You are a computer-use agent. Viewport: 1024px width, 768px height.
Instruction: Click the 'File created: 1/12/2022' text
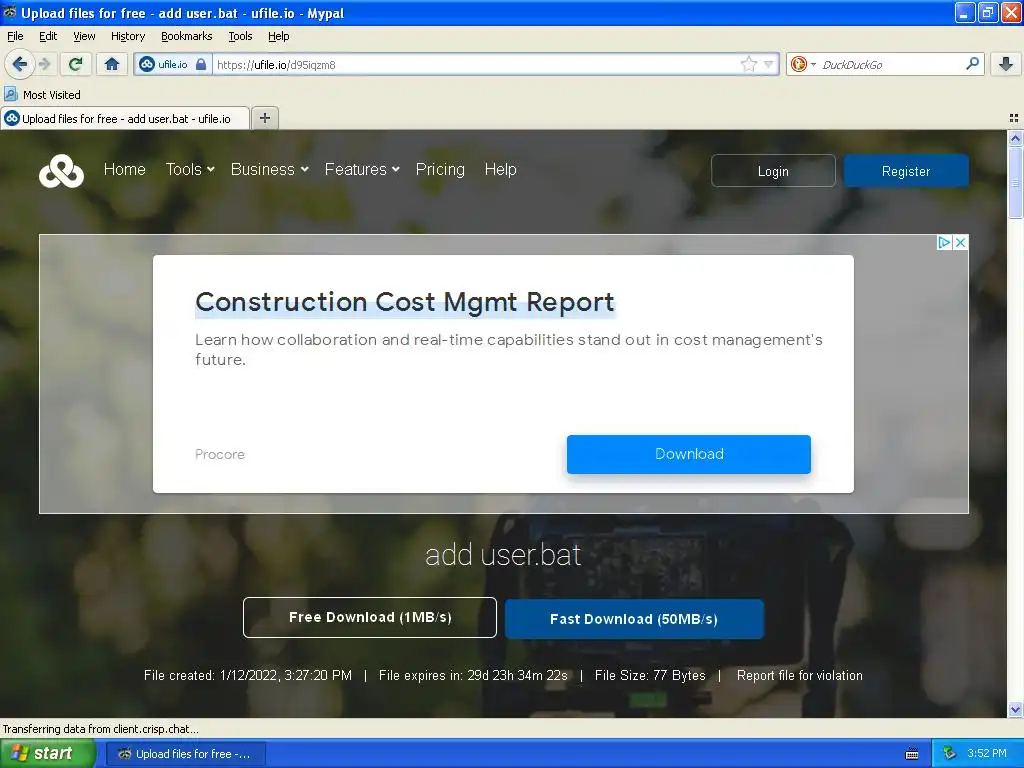pos(248,675)
